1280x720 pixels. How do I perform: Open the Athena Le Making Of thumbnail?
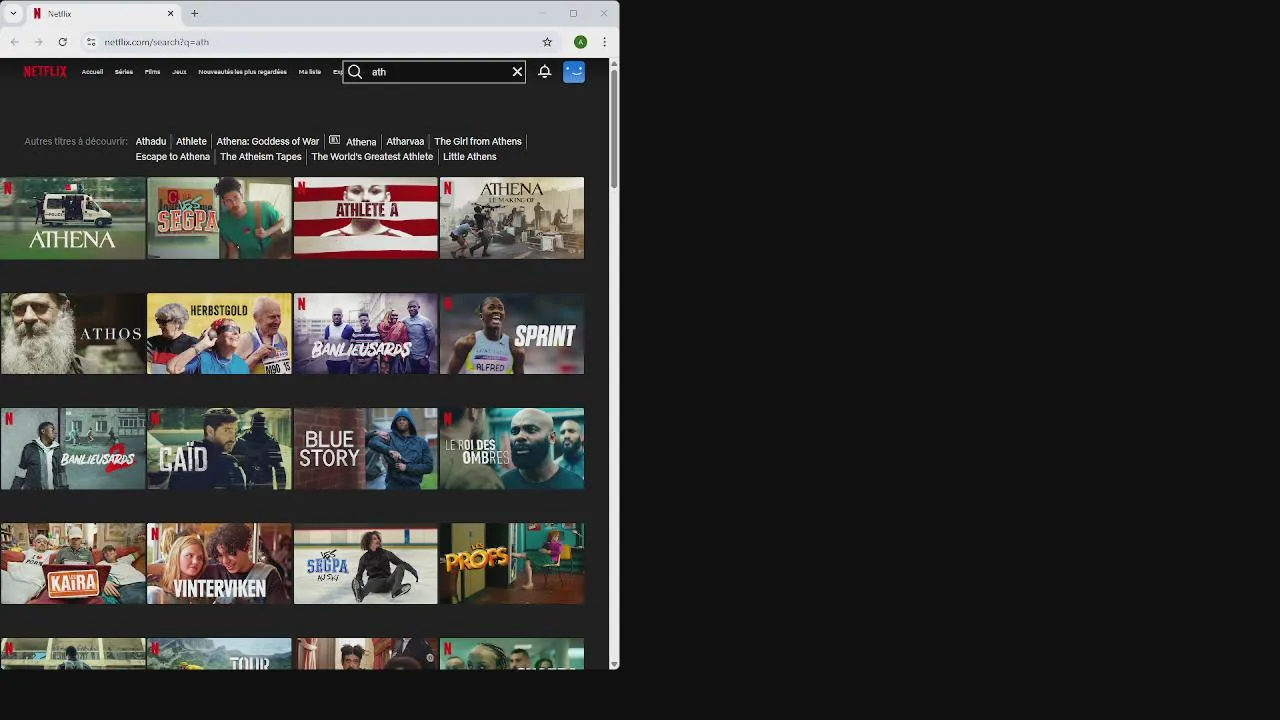click(512, 218)
